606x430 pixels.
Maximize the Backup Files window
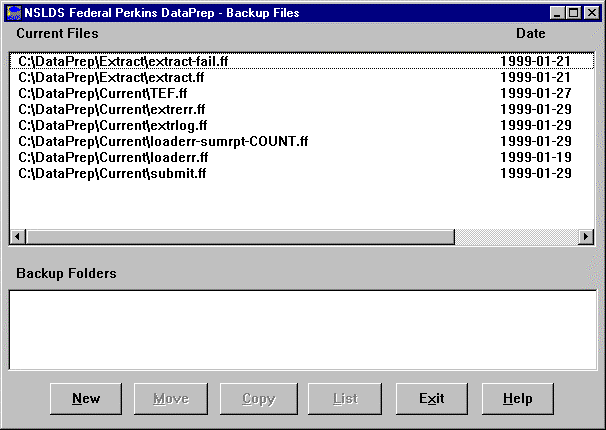pyautogui.click(x=572, y=12)
